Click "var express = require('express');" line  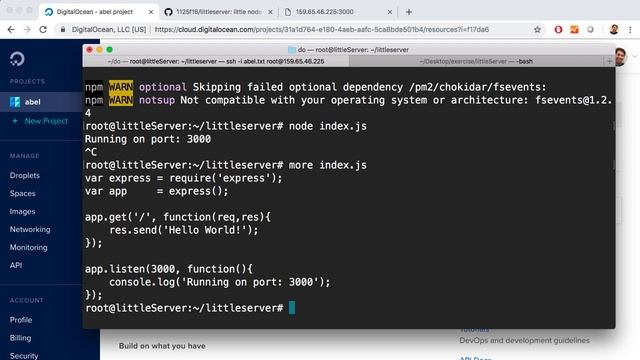point(184,178)
